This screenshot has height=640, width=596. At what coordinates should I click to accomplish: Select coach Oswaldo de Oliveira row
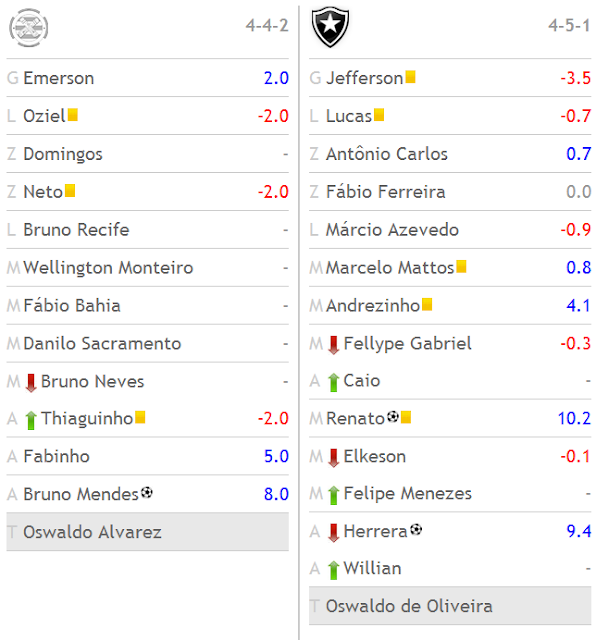tap(450, 606)
